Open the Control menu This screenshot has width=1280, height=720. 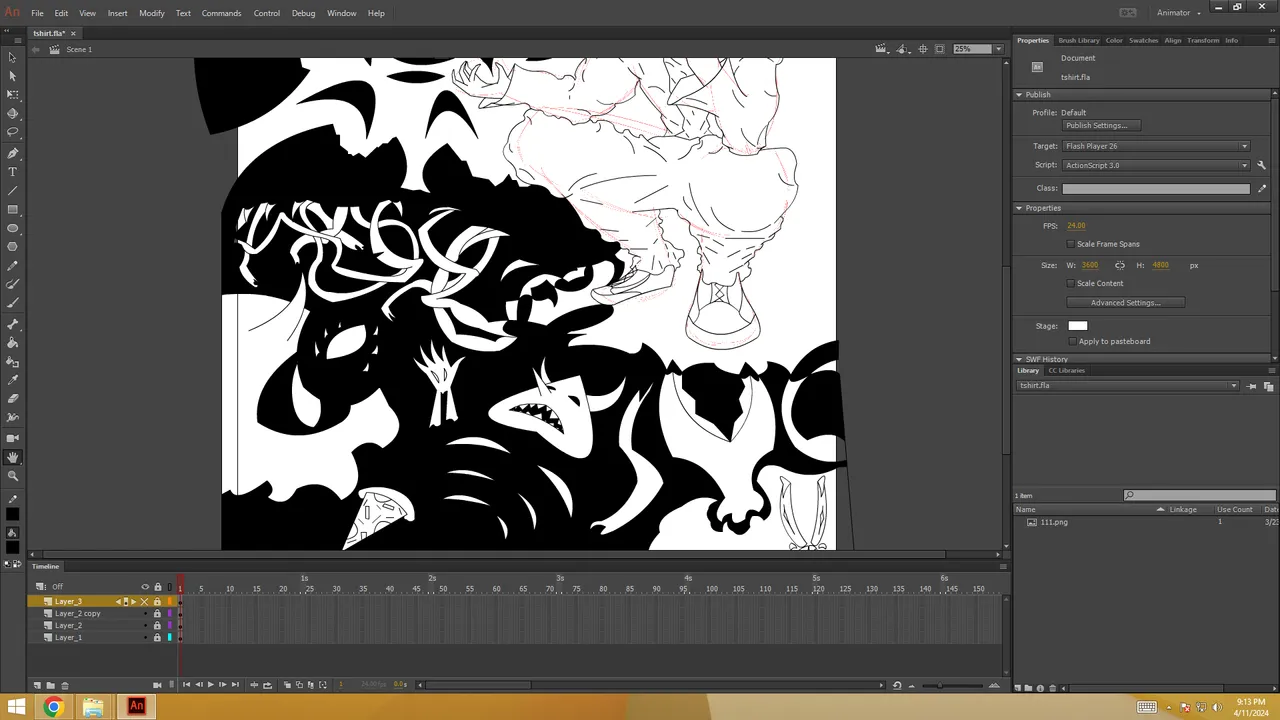tap(267, 13)
